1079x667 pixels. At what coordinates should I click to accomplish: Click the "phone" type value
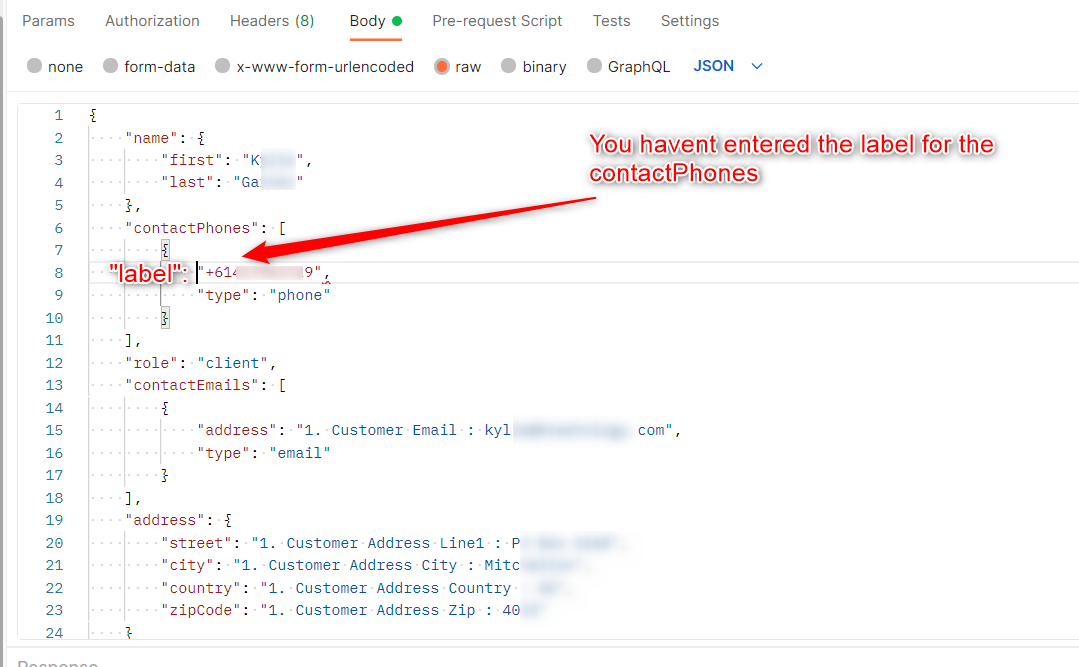(300, 295)
